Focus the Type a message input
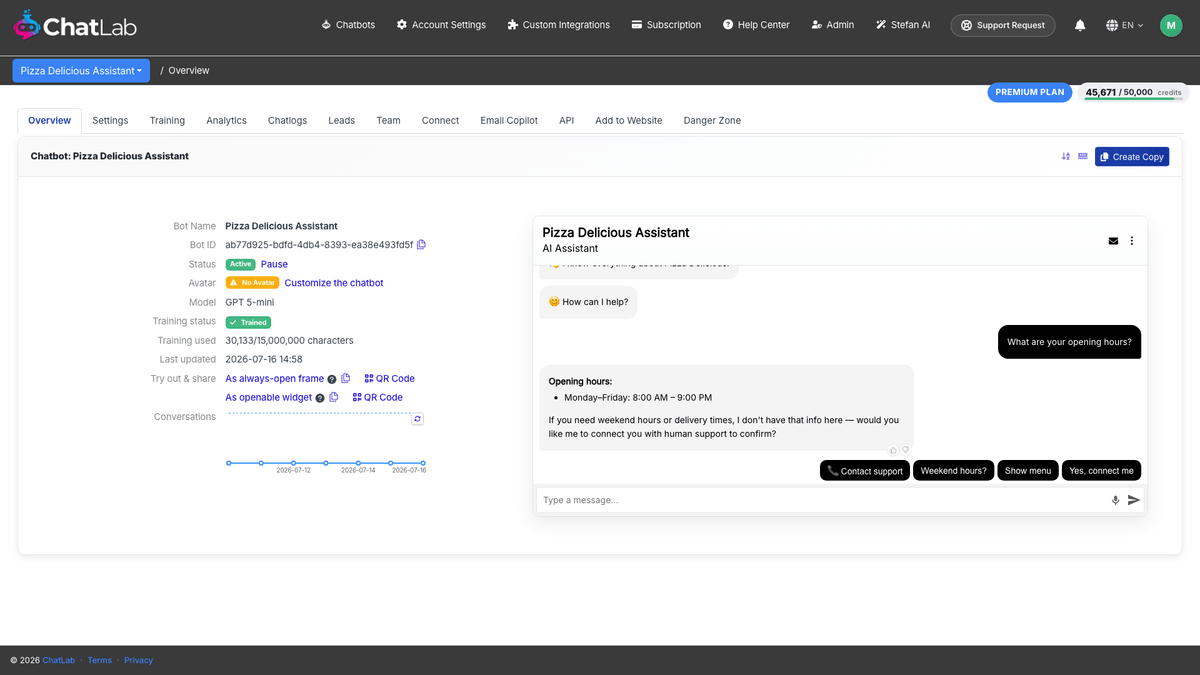The height and width of the screenshot is (675, 1200). click(822, 500)
